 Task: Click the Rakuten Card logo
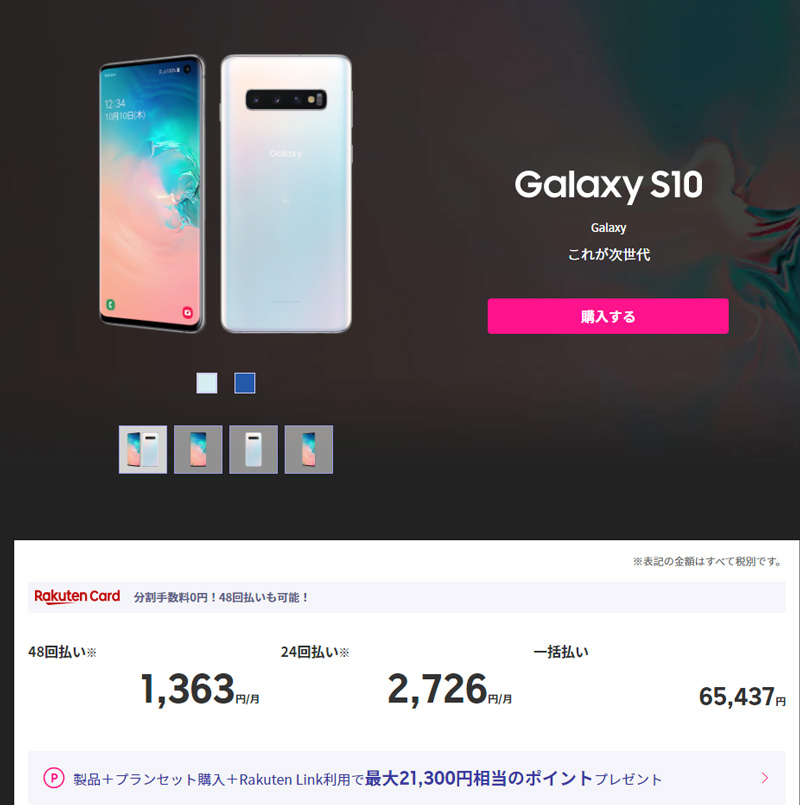pyautogui.click(x=77, y=597)
